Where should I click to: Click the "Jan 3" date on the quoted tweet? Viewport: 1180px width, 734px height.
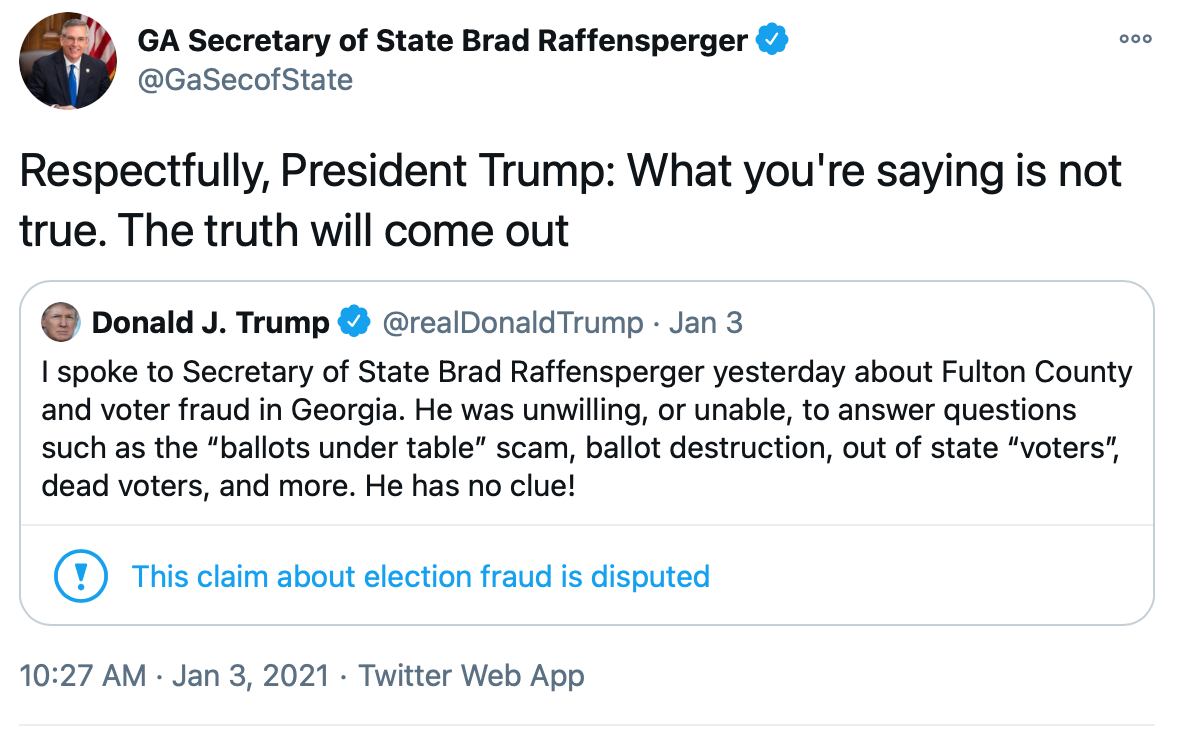pyautogui.click(x=706, y=323)
